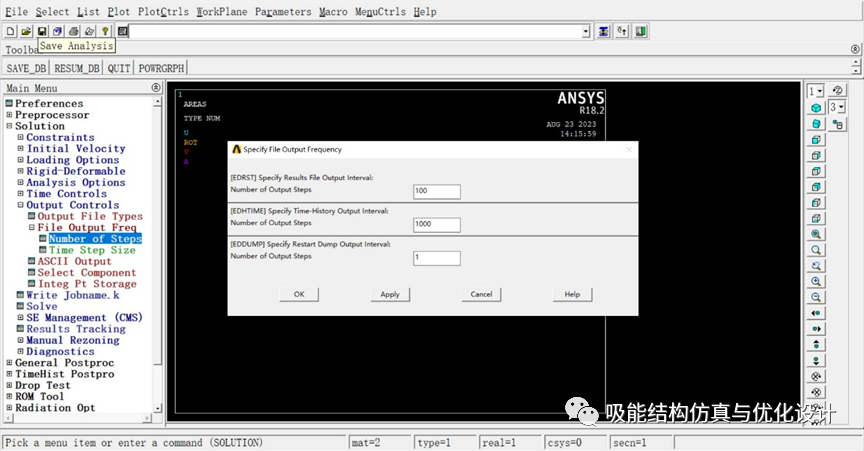The image size is (864, 451).
Task: Select Time Step Size in the tree
Action: click(92, 250)
